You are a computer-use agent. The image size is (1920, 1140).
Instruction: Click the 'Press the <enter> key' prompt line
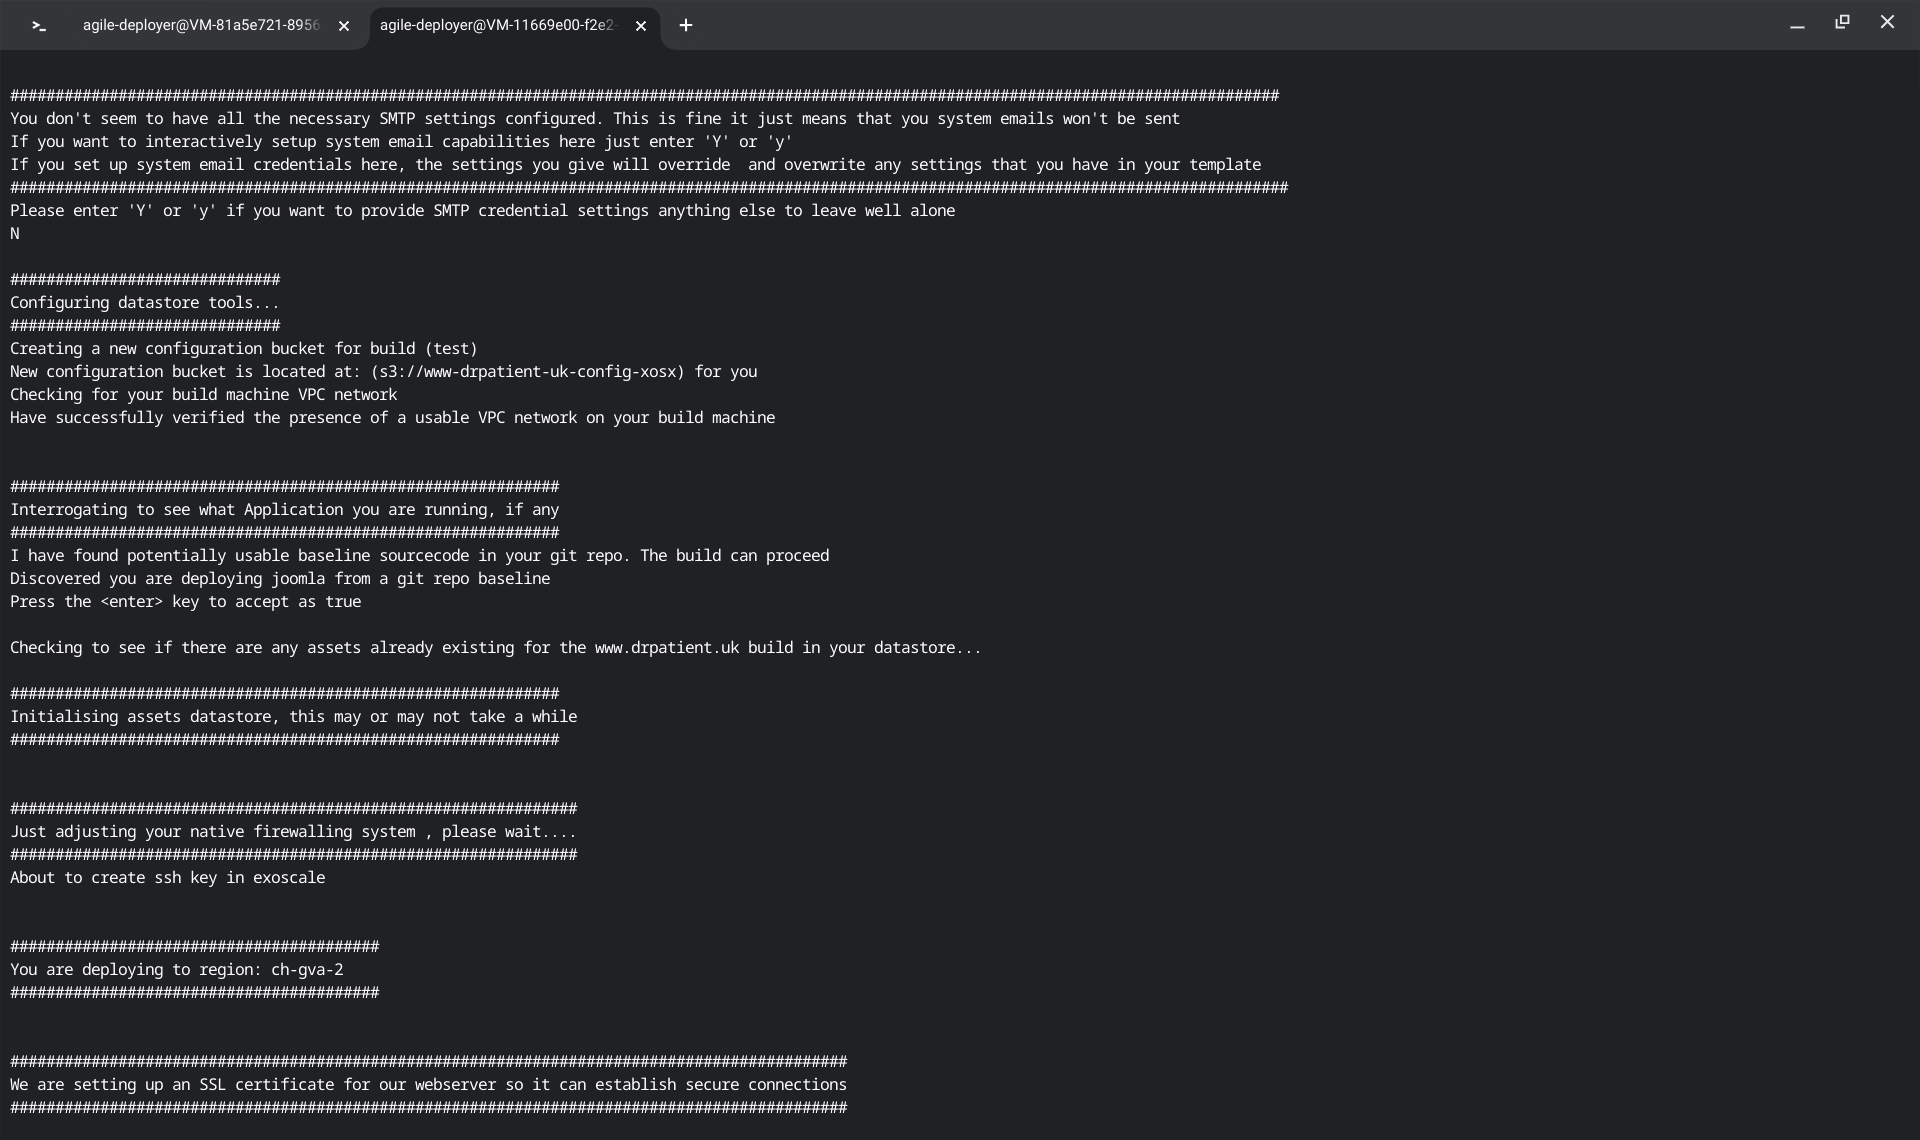pos(185,602)
